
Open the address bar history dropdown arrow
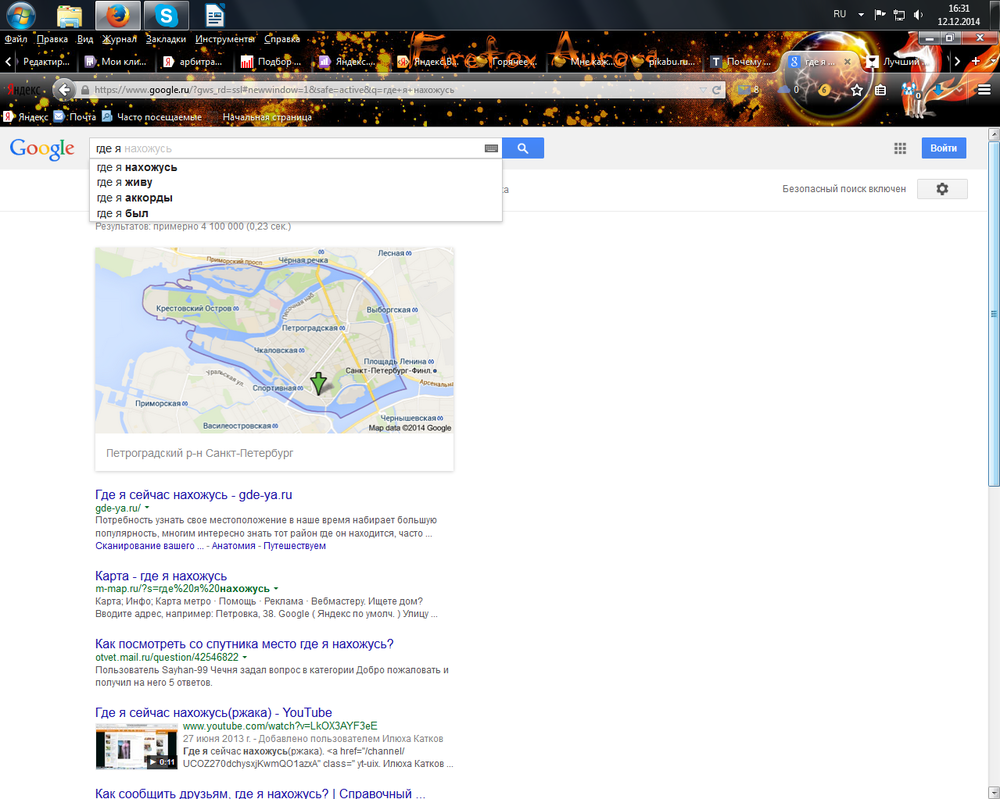pyautogui.click(x=703, y=90)
